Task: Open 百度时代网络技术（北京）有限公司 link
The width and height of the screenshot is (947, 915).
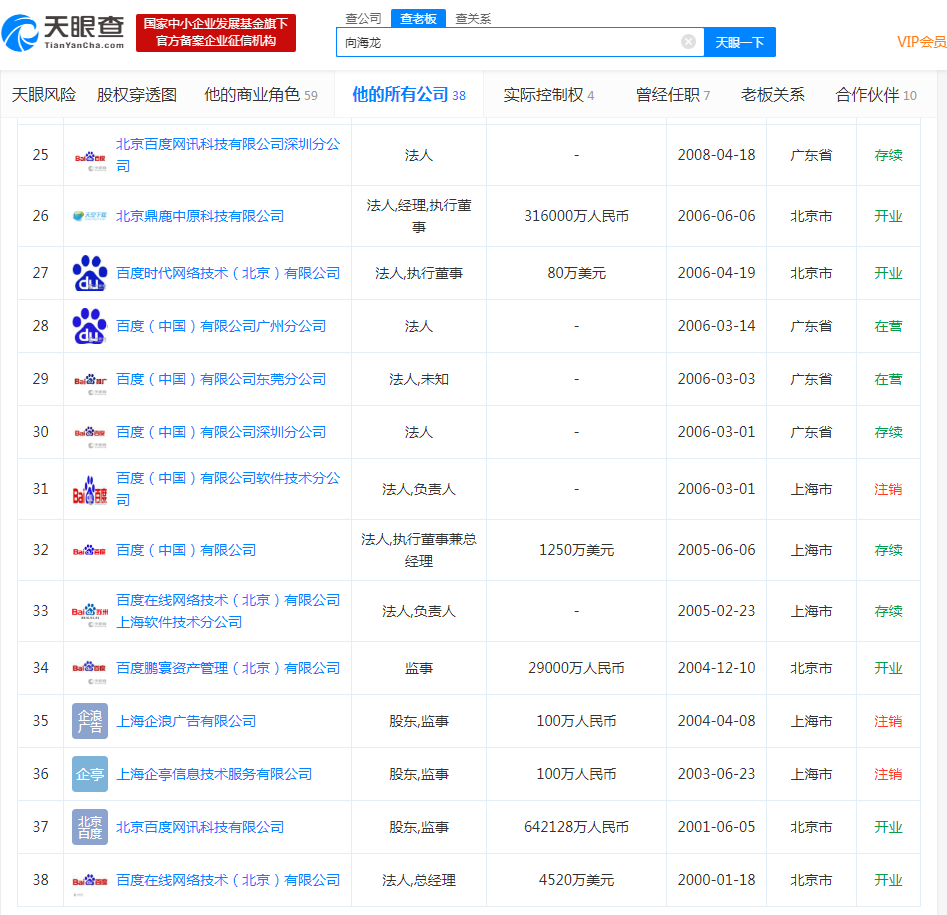Action: pyautogui.click(x=228, y=273)
